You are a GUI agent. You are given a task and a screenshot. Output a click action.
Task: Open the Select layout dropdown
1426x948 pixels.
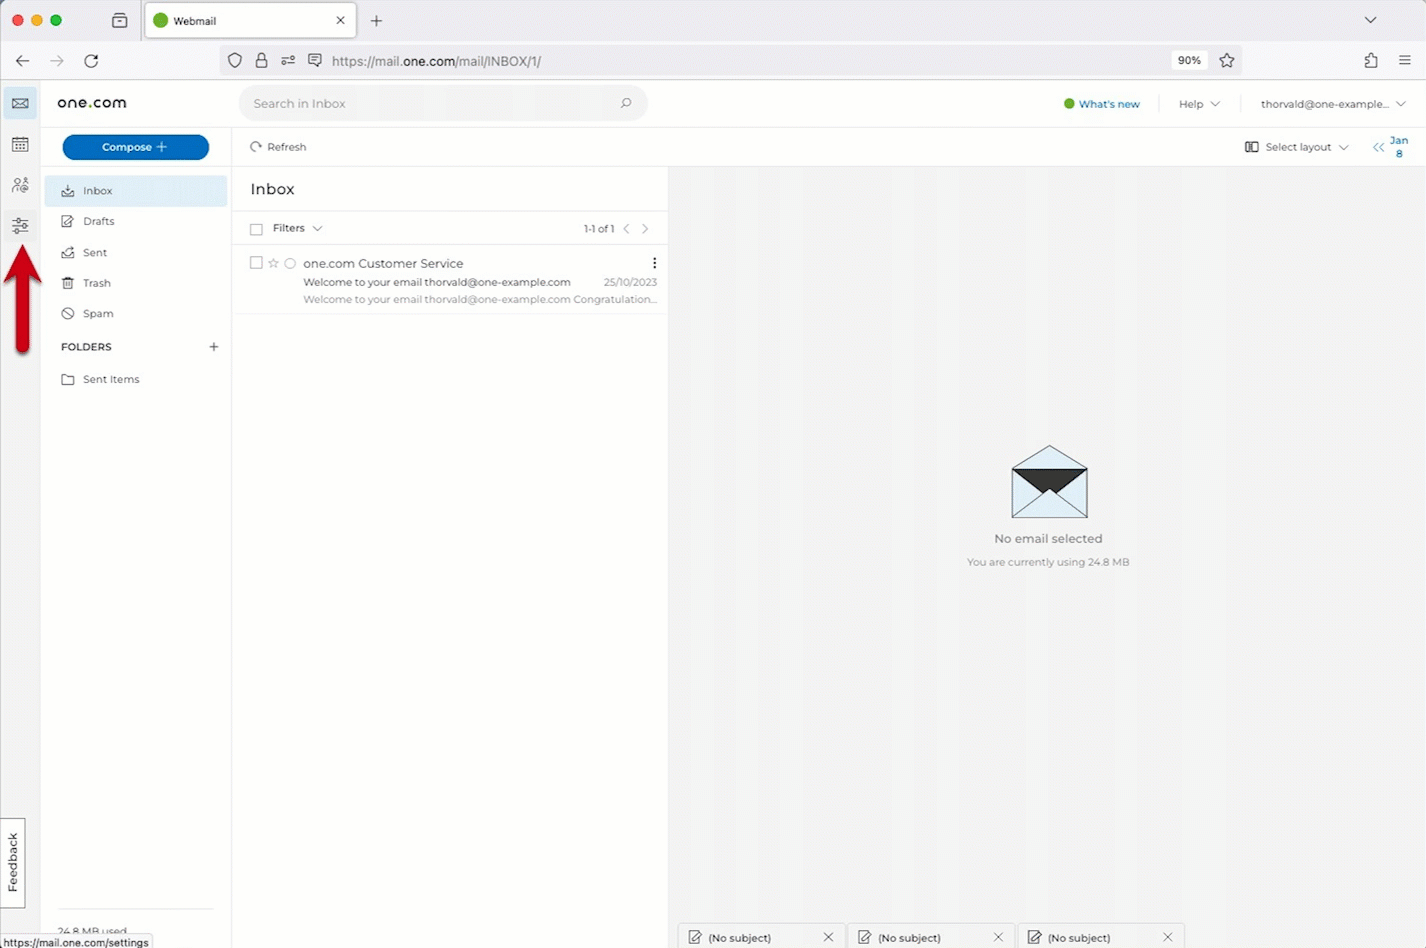[1296, 146]
